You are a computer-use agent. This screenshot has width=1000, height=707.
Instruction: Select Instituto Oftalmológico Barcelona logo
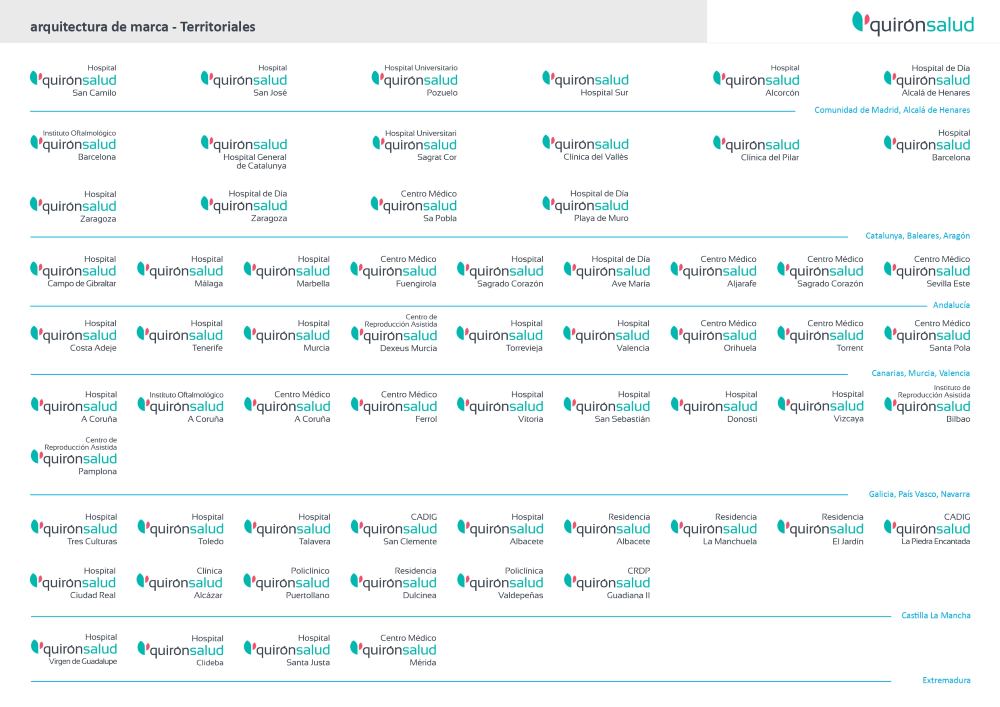73,145
